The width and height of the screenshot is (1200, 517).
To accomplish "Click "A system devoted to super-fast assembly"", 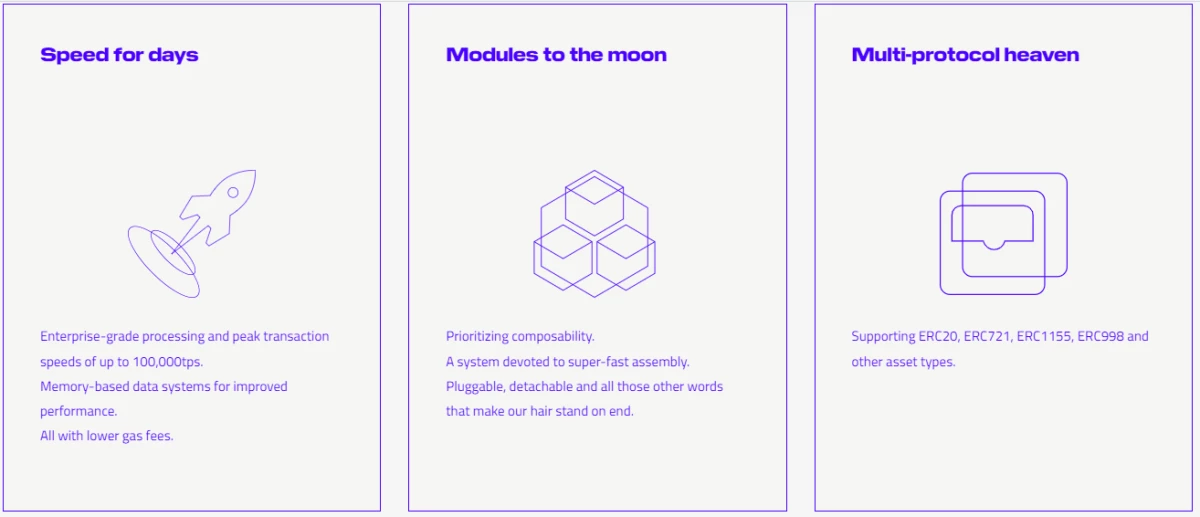I will (568, 361).
